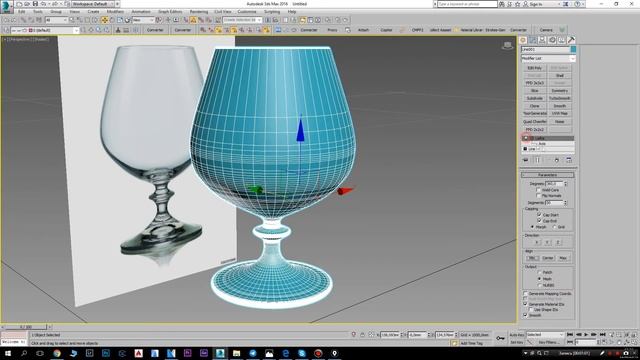Toggle the Lathe modifier light bulb
Image resolution: width=640 pixels, height=360 pixels.
(x=526, y=138)
